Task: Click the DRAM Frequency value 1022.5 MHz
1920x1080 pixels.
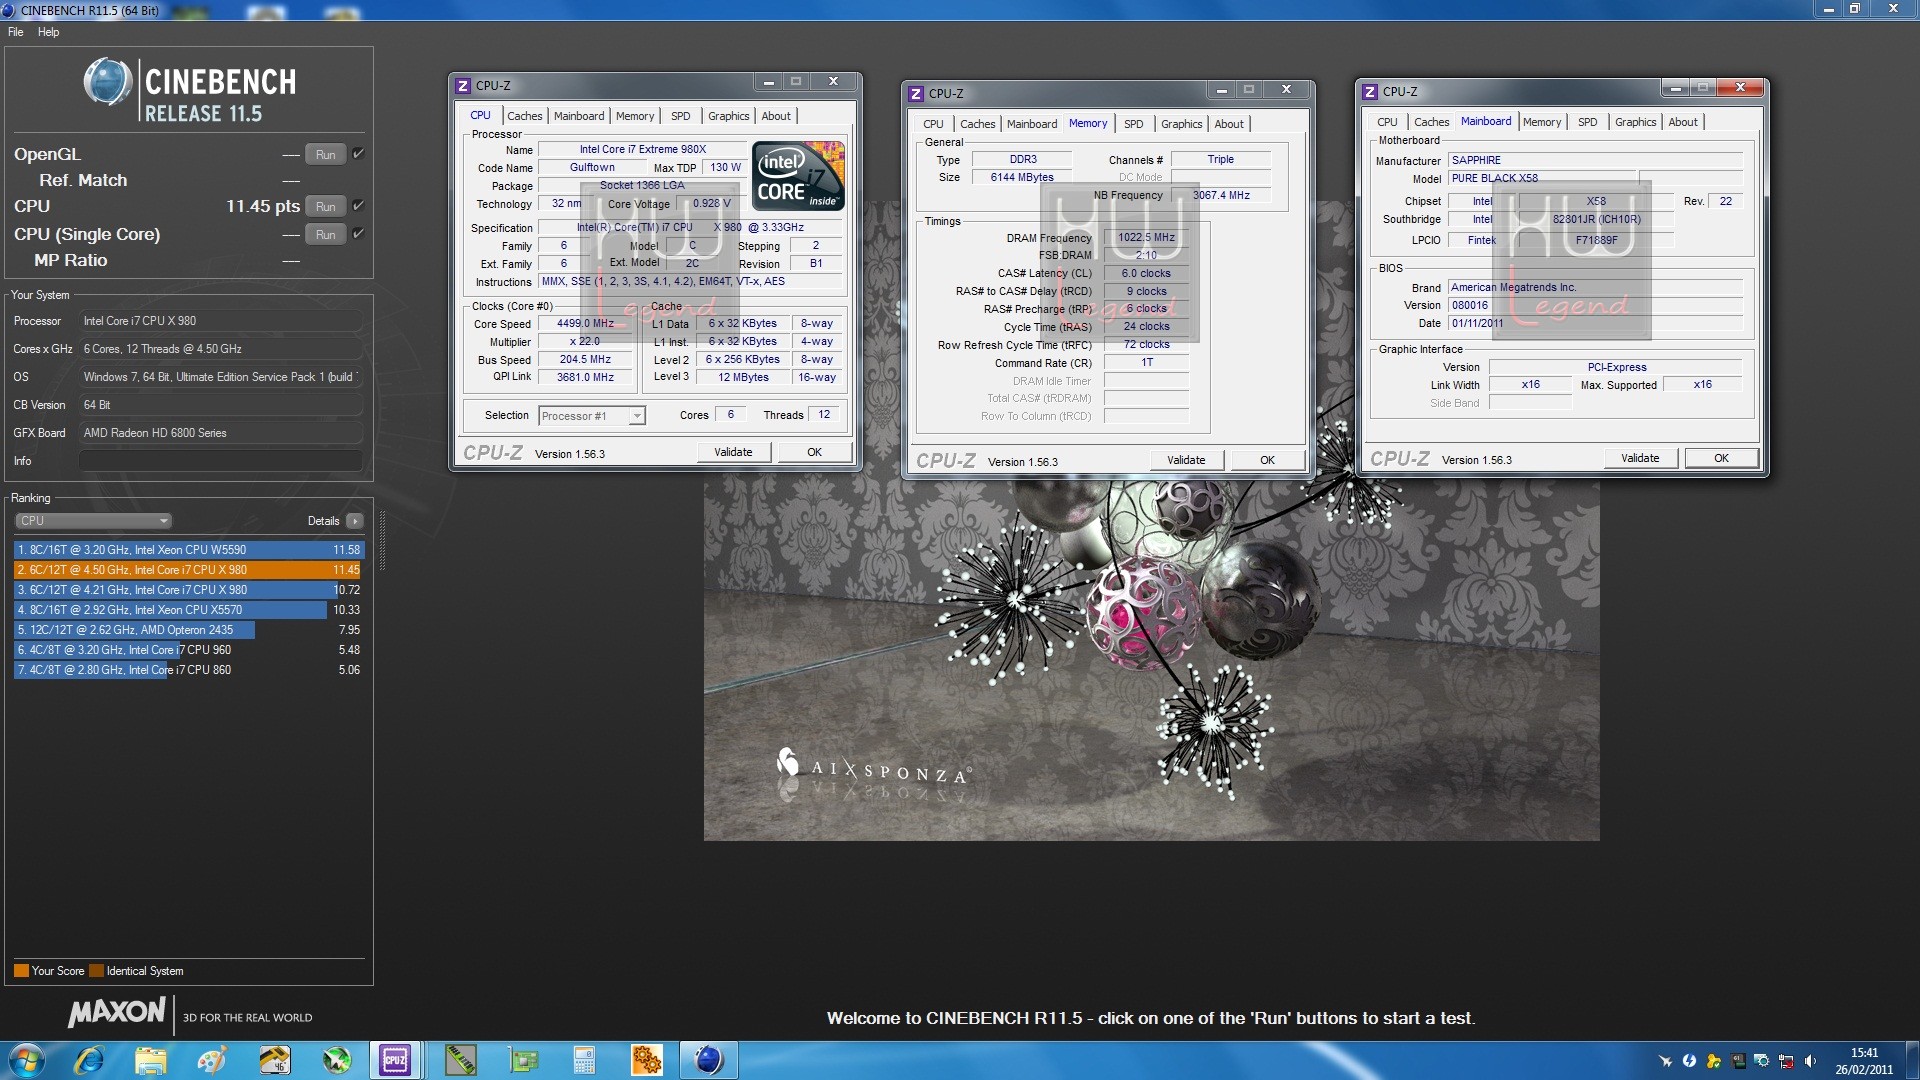Action: (1146, 238)
